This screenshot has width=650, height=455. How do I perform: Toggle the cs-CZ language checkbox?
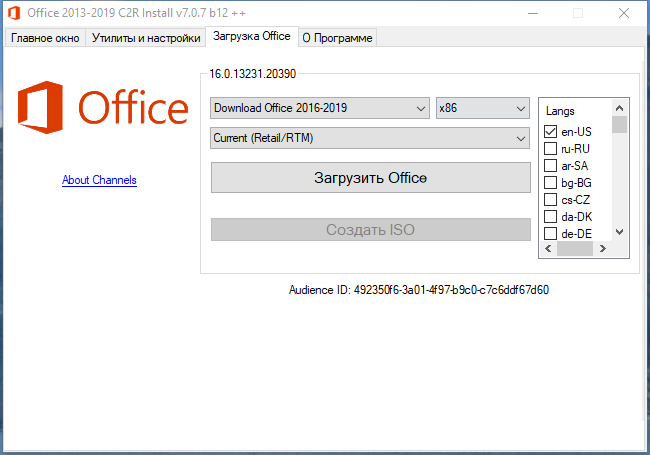(x=550, y=200)
